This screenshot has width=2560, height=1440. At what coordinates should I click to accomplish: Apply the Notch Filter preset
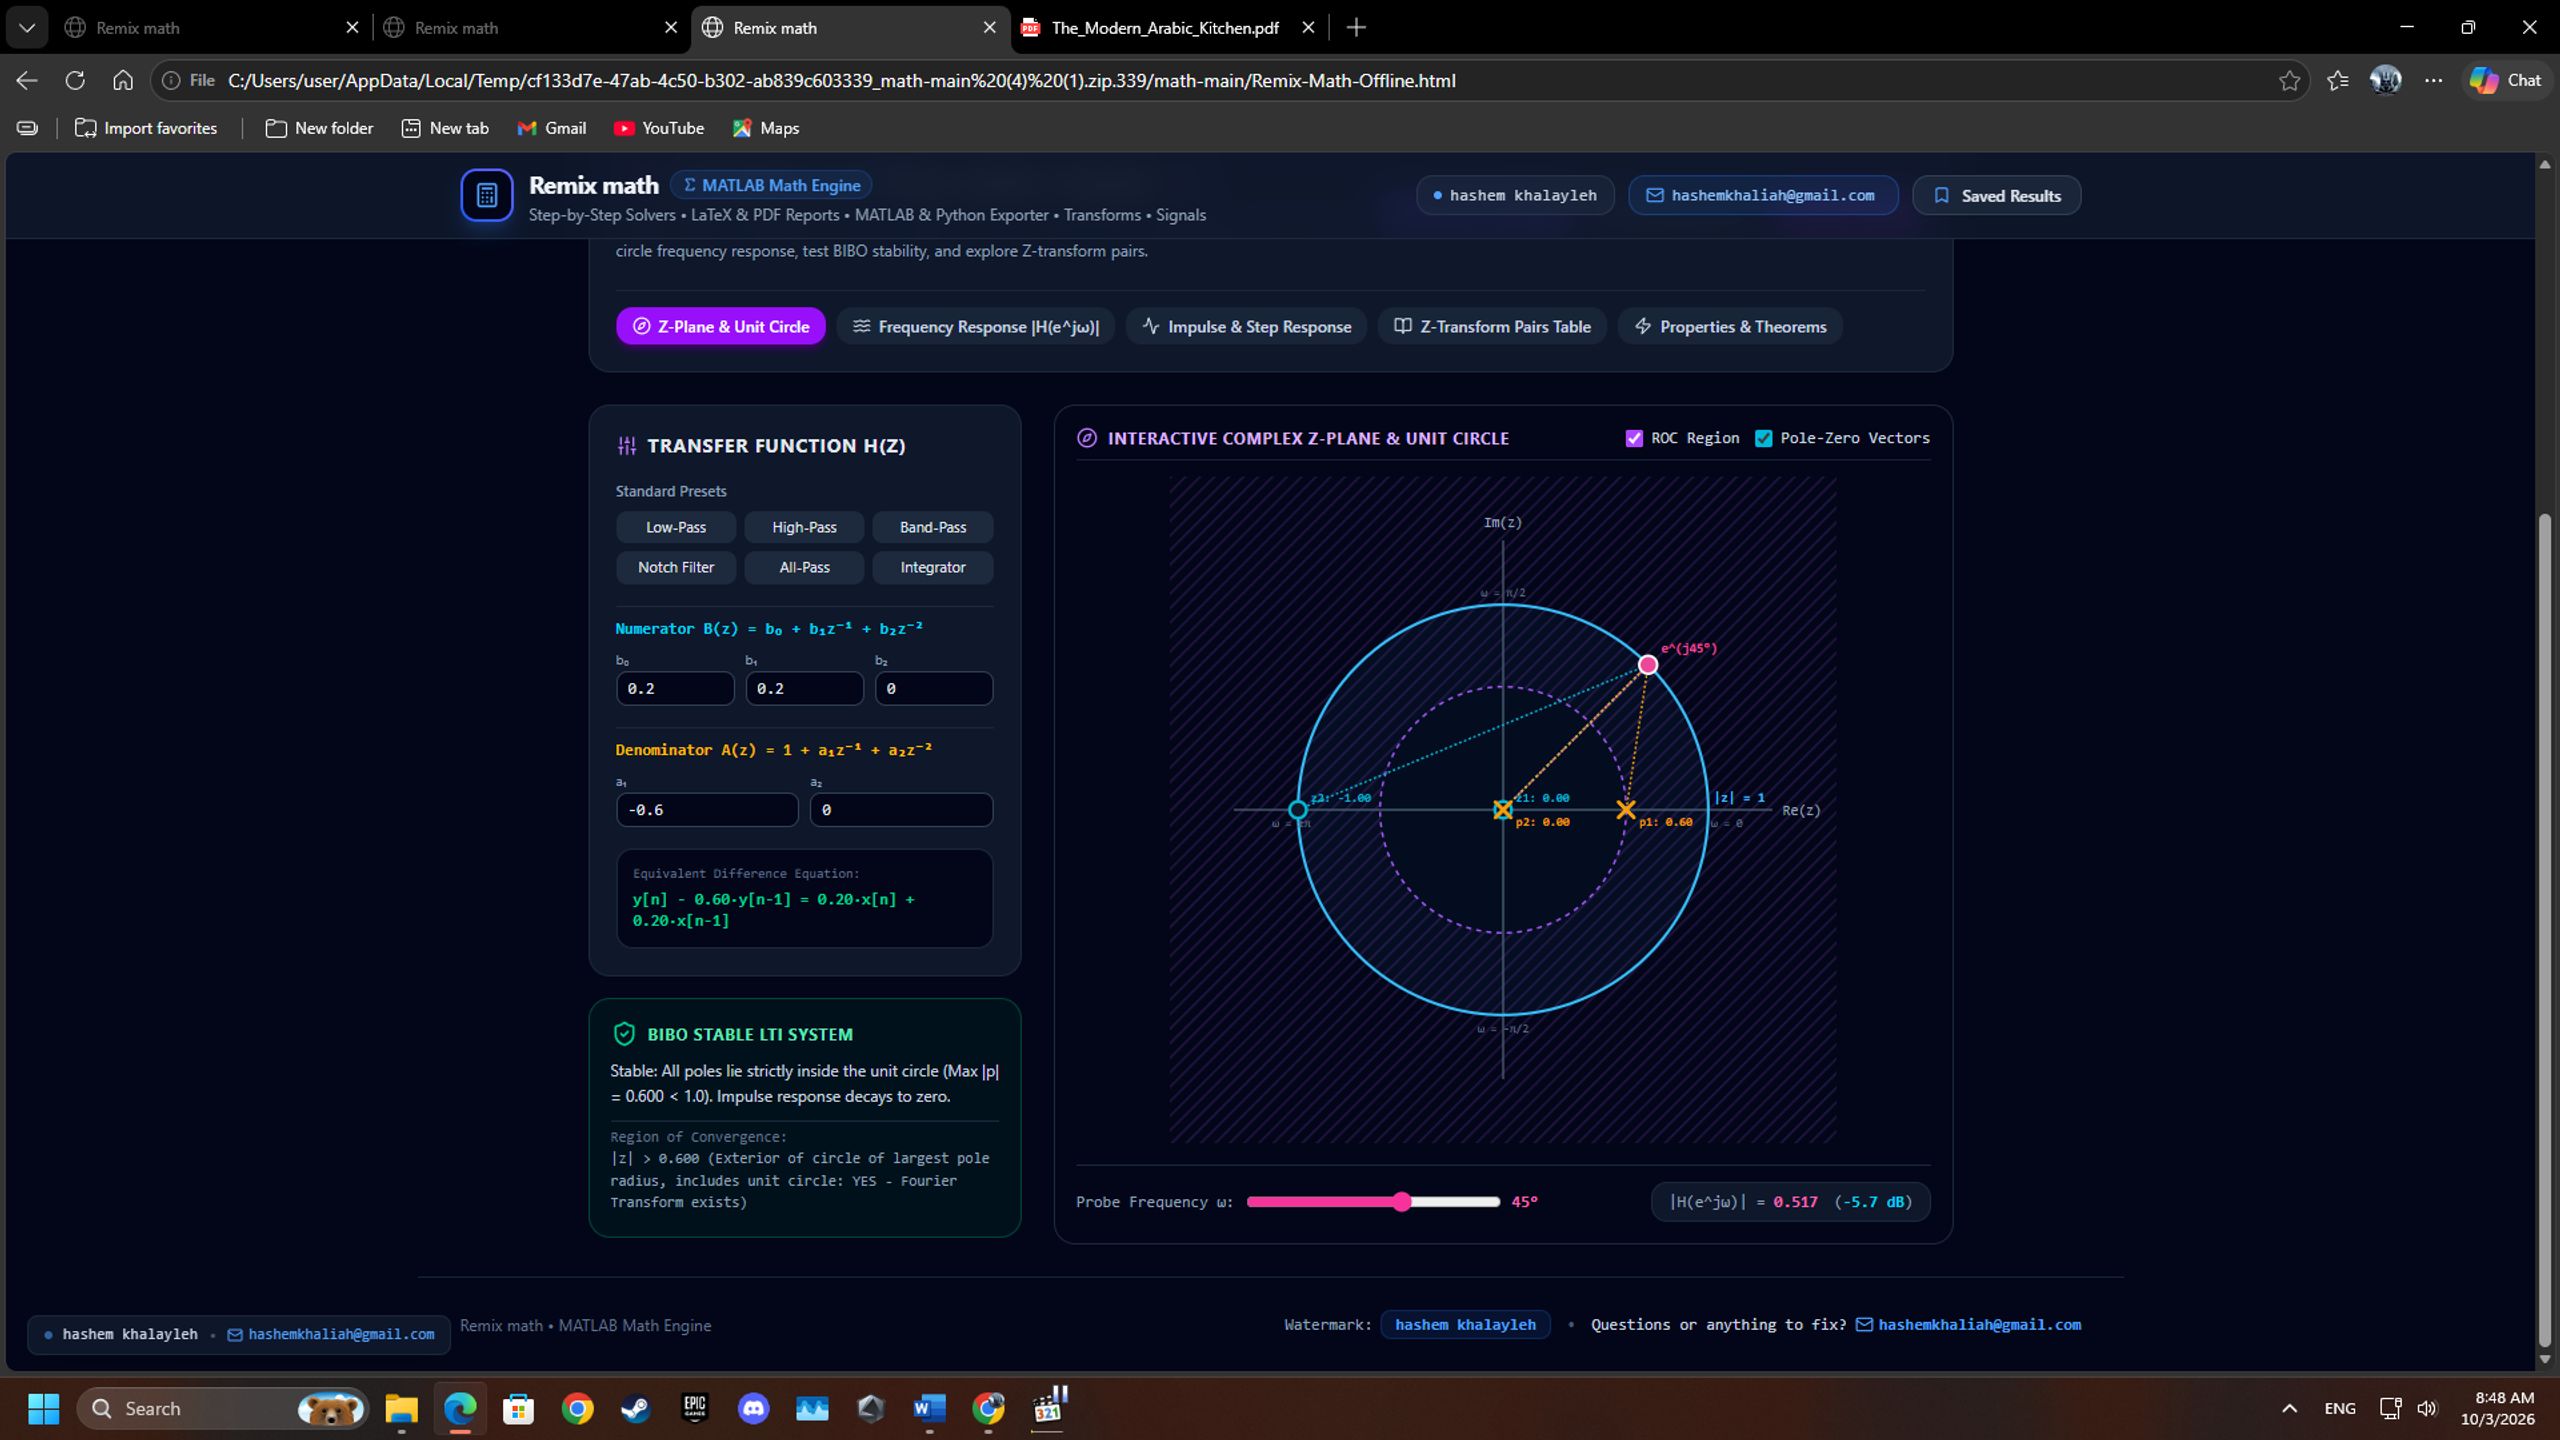point(676,567)
